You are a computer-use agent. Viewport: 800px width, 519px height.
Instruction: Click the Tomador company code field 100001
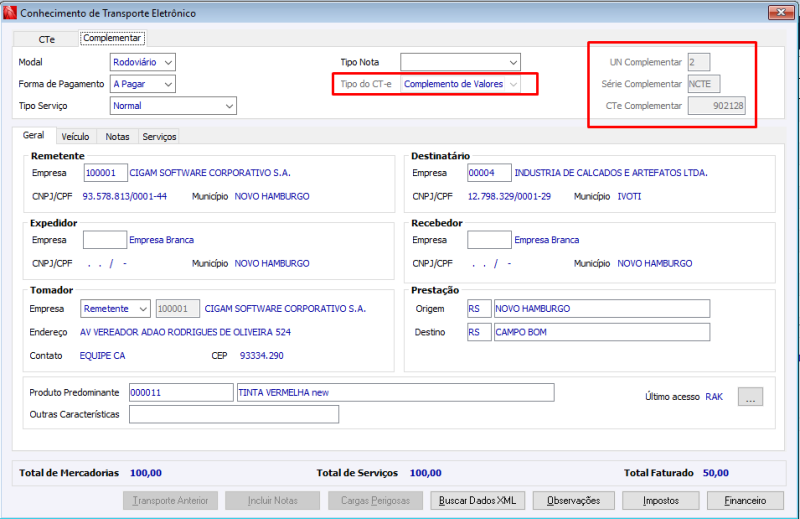coord(178,309)
